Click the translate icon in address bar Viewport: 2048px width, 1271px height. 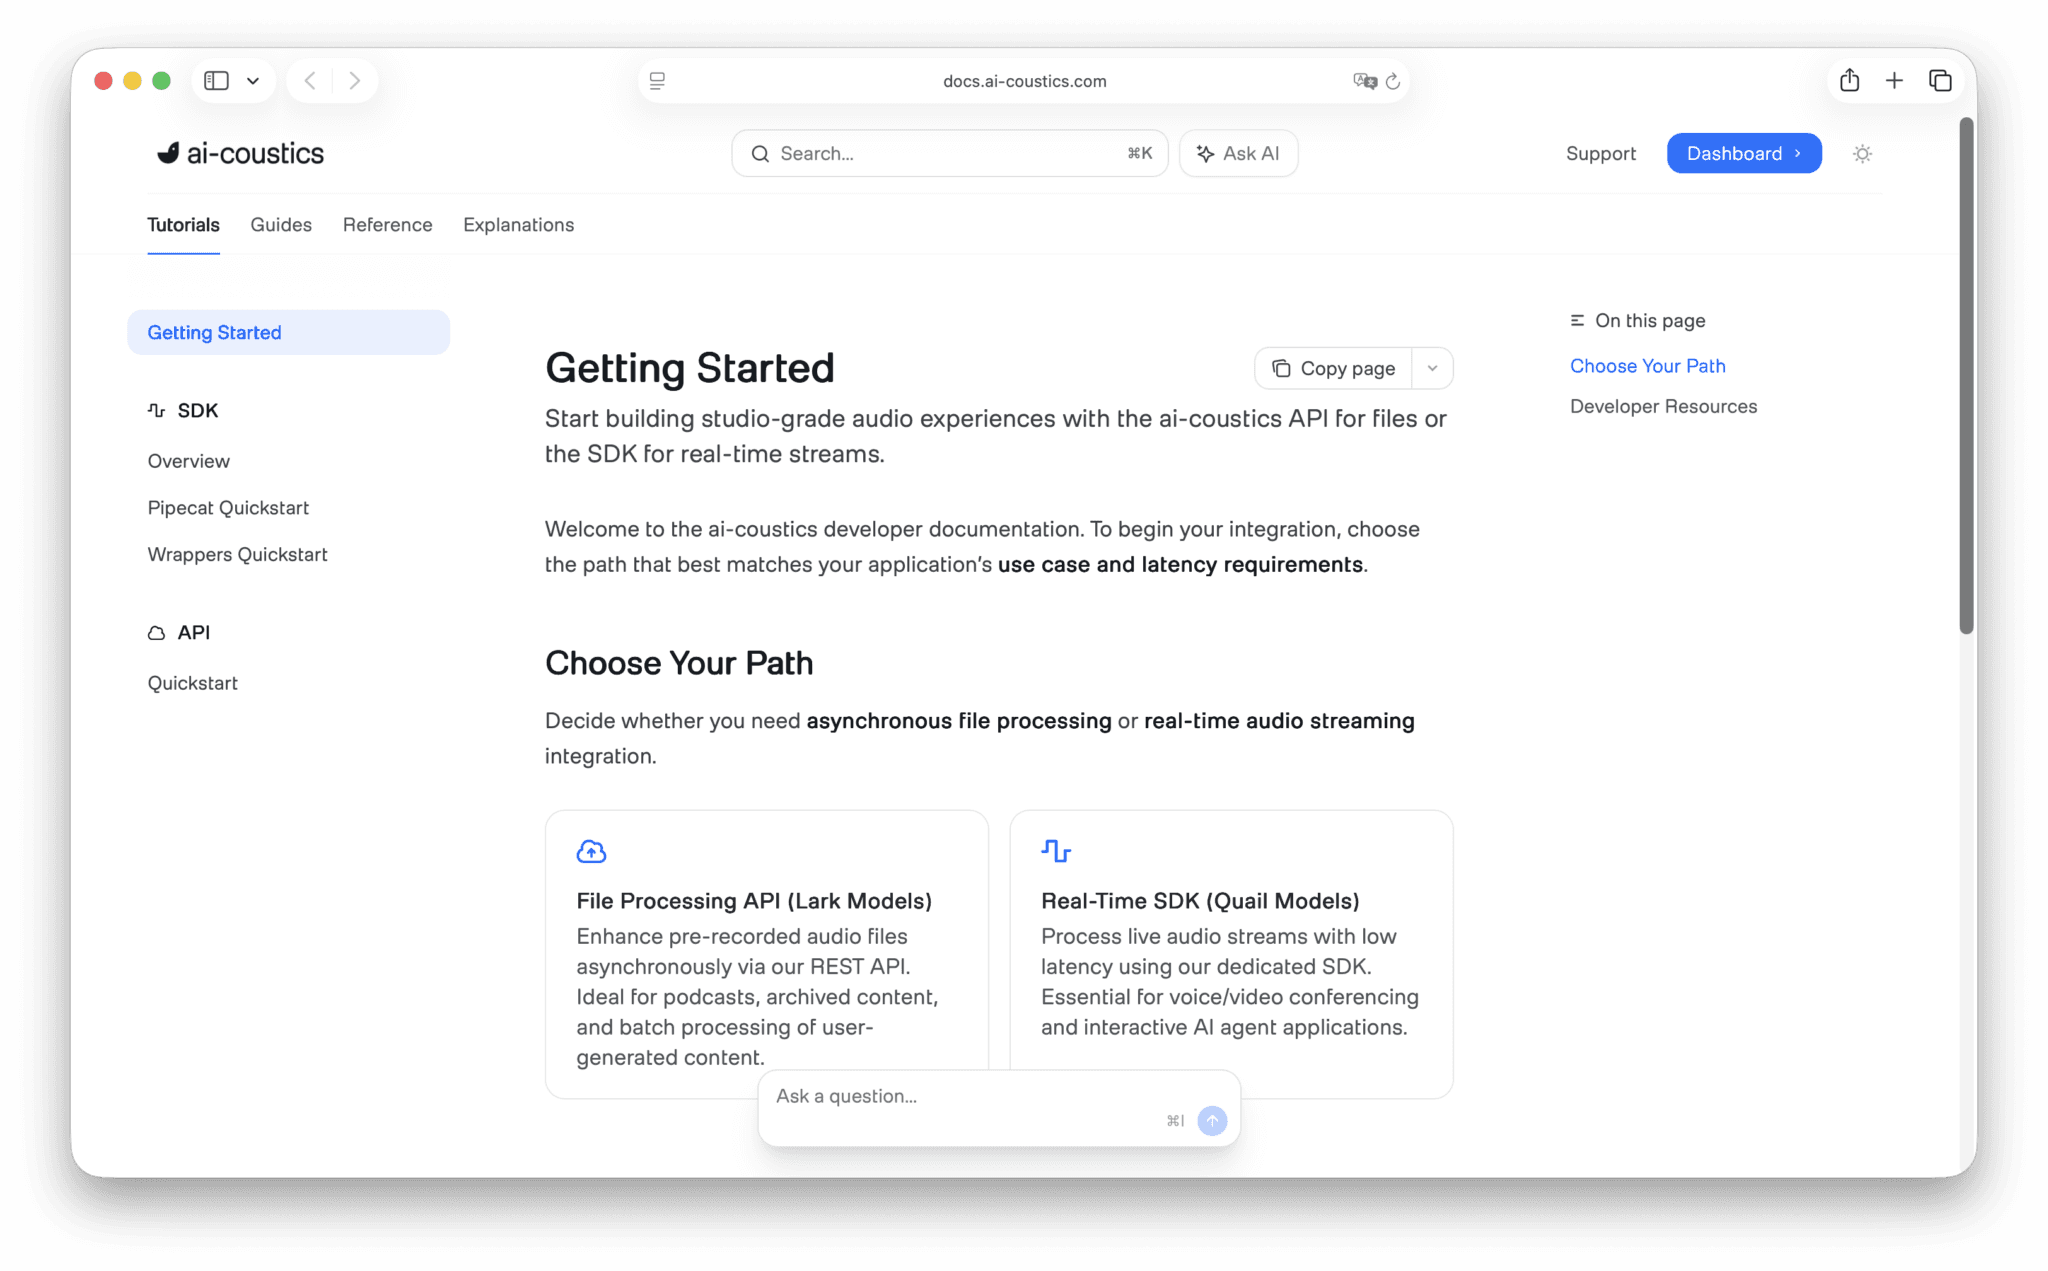click(x=1364, y=82)
